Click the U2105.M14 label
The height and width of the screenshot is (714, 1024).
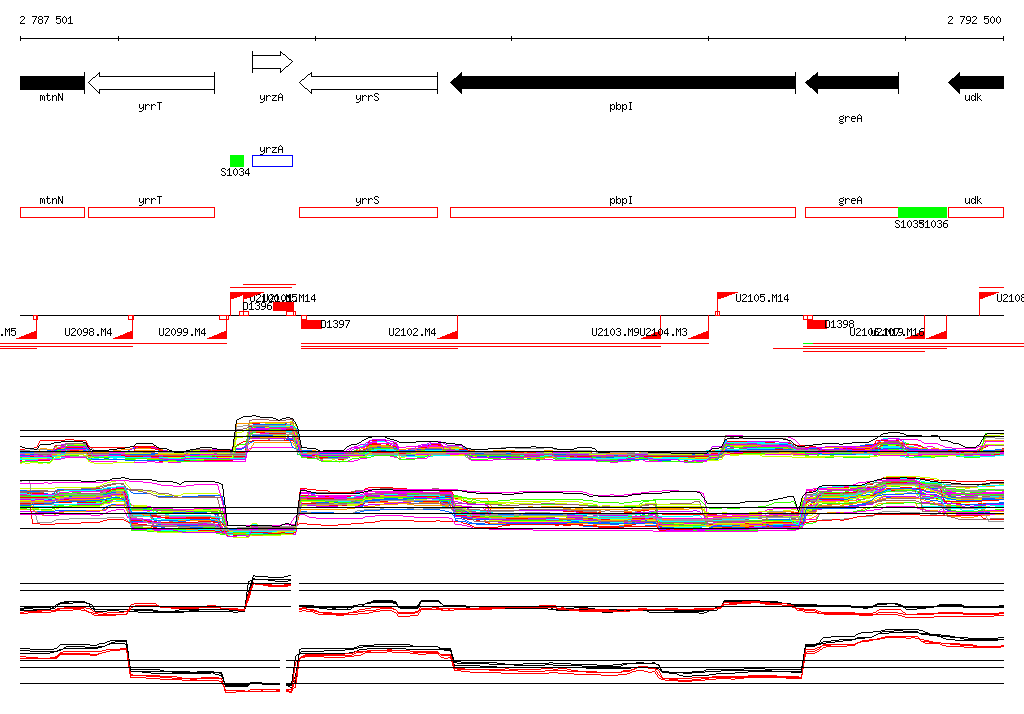(x=762, y=299)
